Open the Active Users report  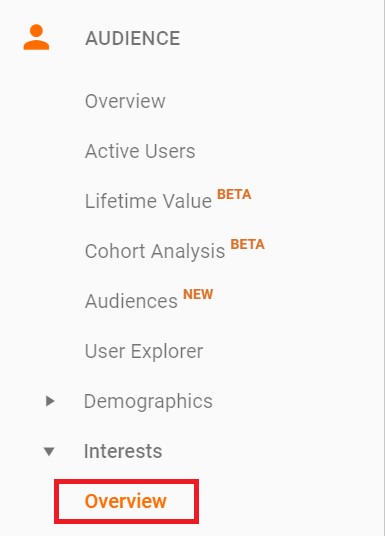pos(140,151)
